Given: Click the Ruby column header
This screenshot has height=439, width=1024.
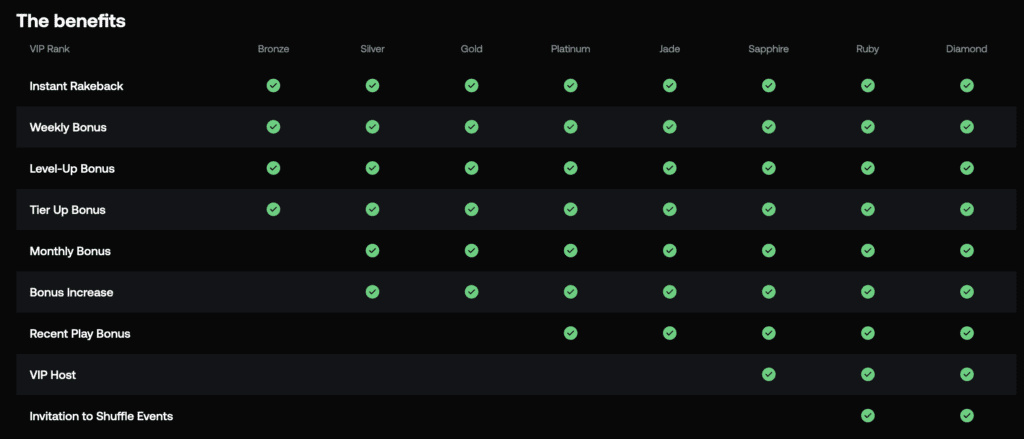Looking at the screenshot, I should (868, 49).
